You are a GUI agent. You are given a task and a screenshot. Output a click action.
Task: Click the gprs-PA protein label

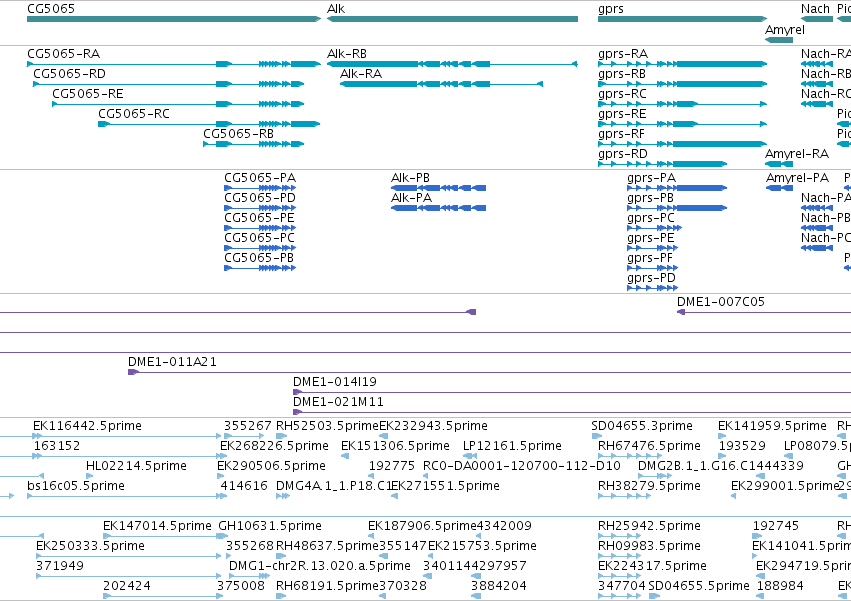point(651,178)
